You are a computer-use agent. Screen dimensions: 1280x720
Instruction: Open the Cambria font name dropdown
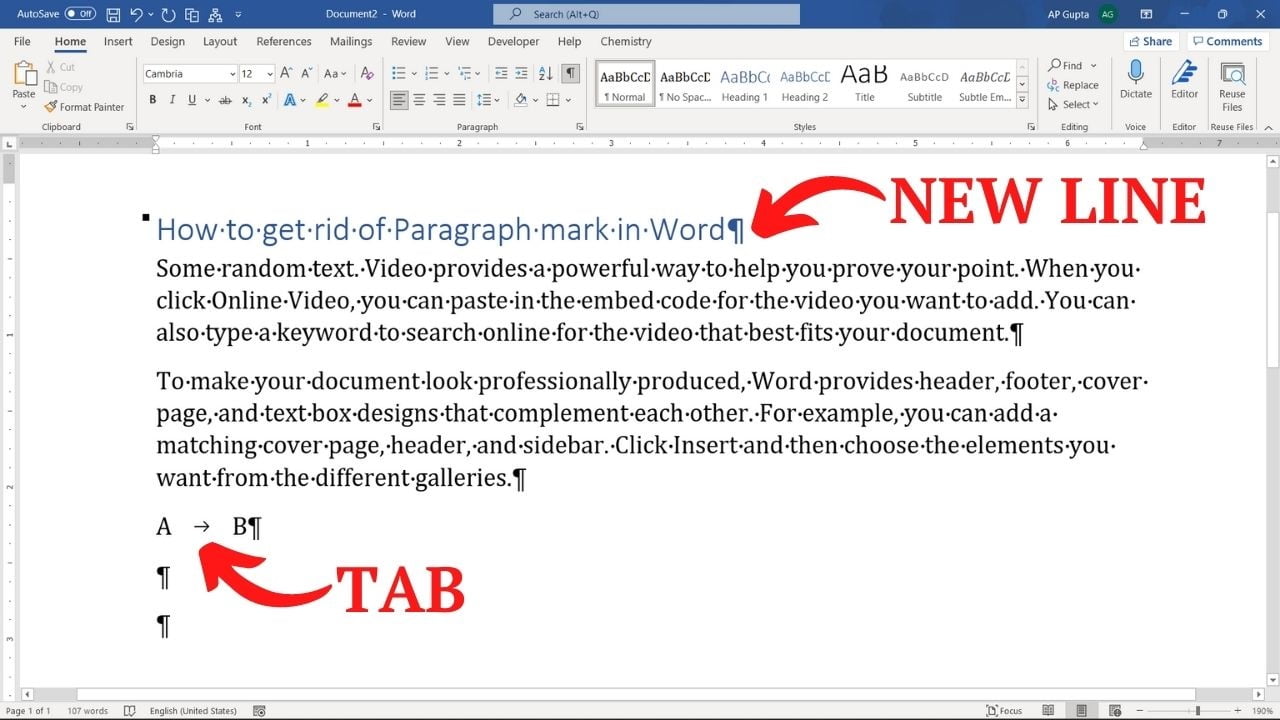232,74
